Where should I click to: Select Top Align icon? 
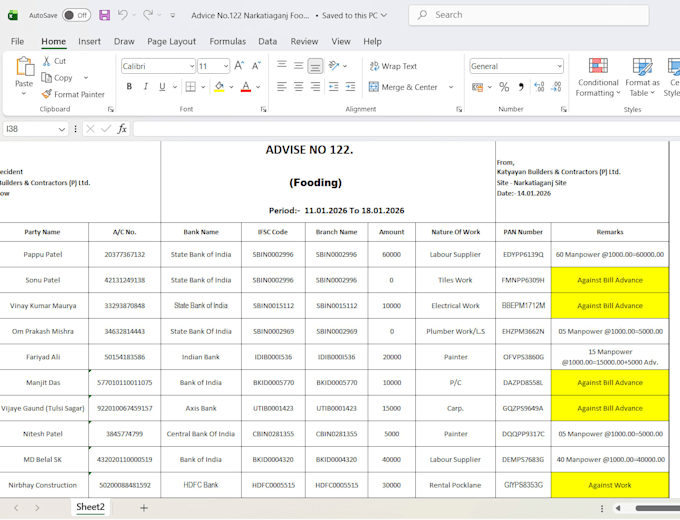[x=282, y=65]
